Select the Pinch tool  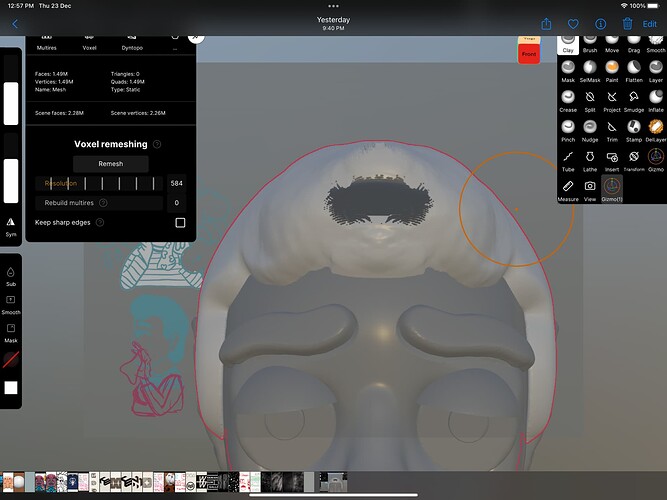coord(568,131)
